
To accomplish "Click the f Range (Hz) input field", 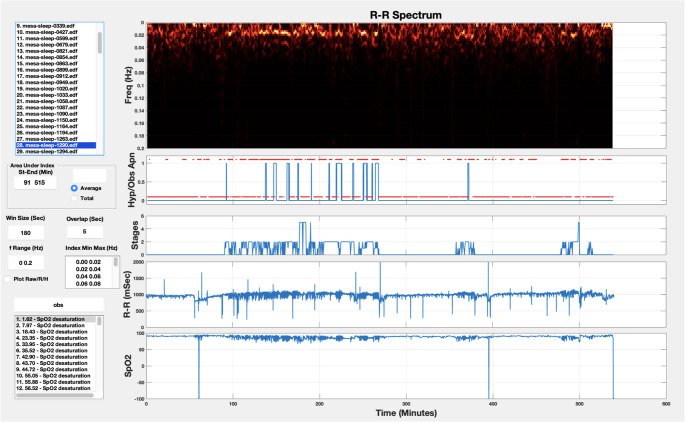I will (26, 263).
